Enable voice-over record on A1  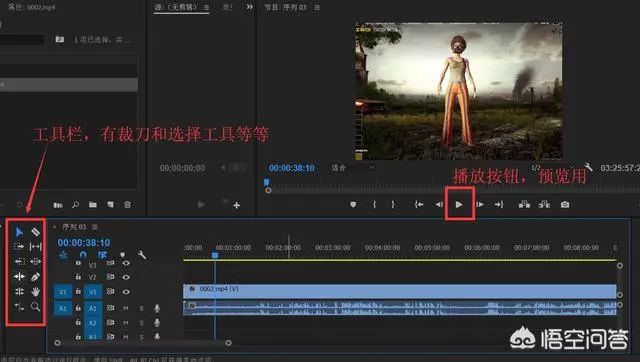(x=157, y=309)
